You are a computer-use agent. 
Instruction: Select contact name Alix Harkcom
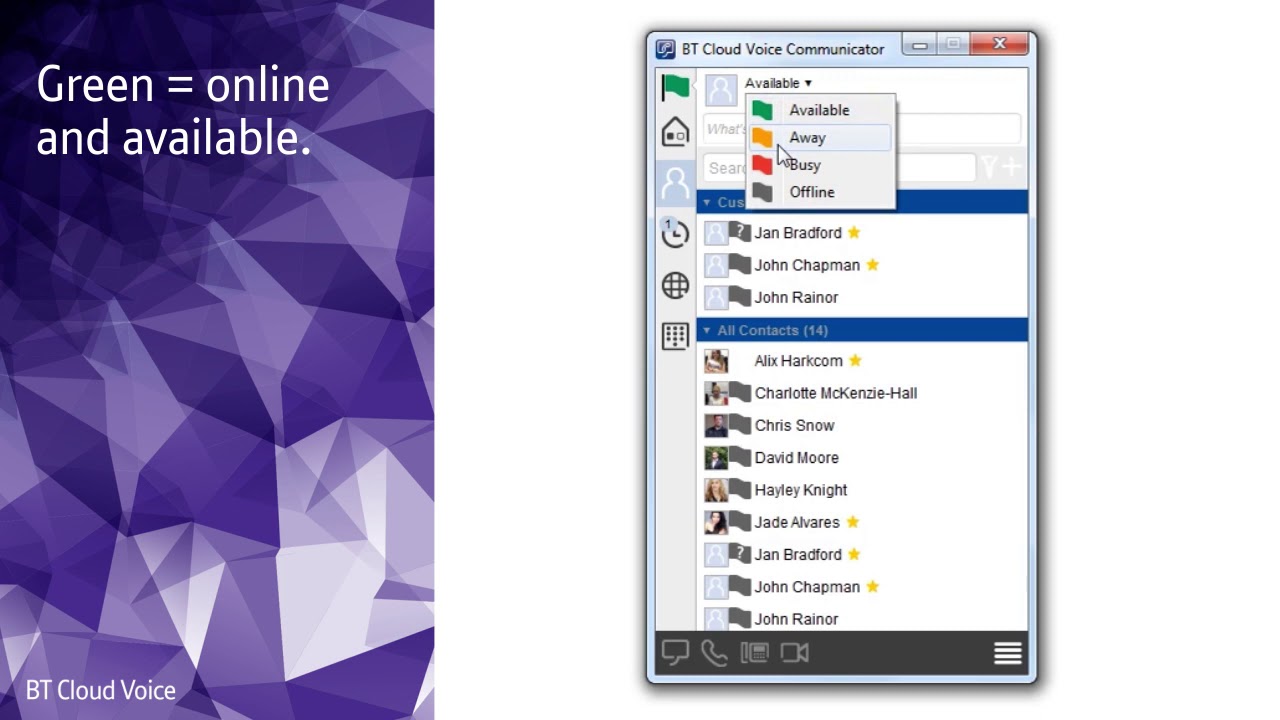point(798,361)
